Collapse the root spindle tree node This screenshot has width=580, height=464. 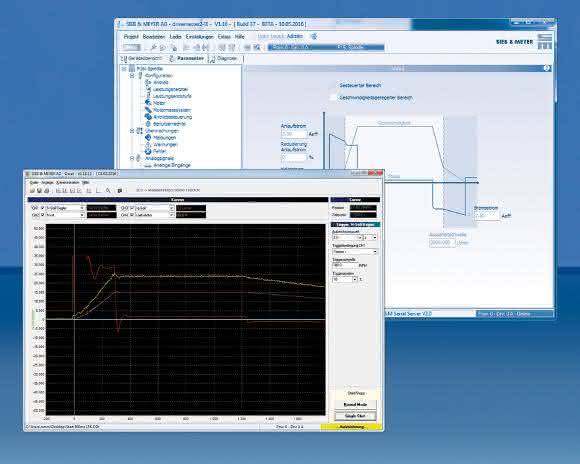point(124,69)
